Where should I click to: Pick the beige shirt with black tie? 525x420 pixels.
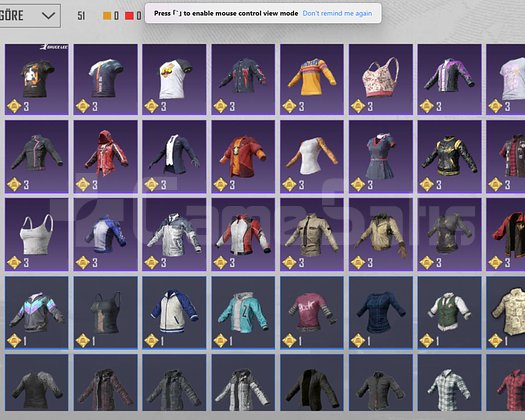(x=312, y=234)
